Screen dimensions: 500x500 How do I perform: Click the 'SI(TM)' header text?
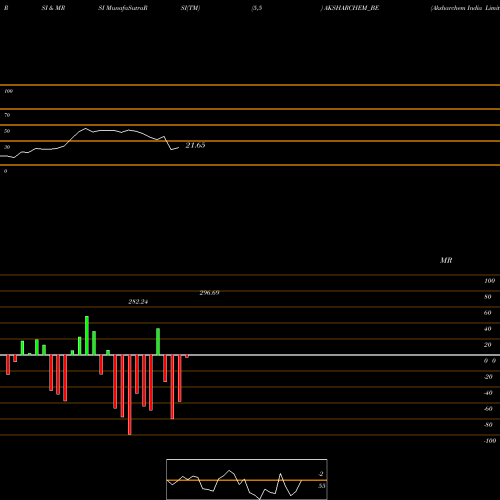pos(190,8)
